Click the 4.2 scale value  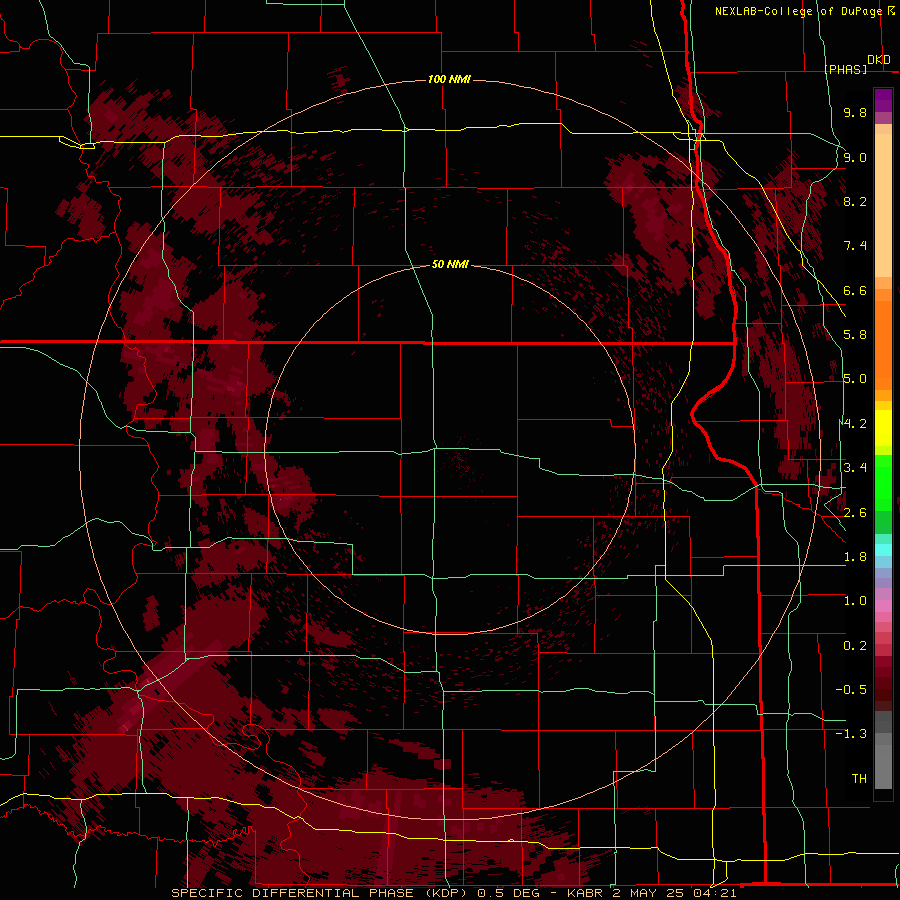(x=855, y=424)
